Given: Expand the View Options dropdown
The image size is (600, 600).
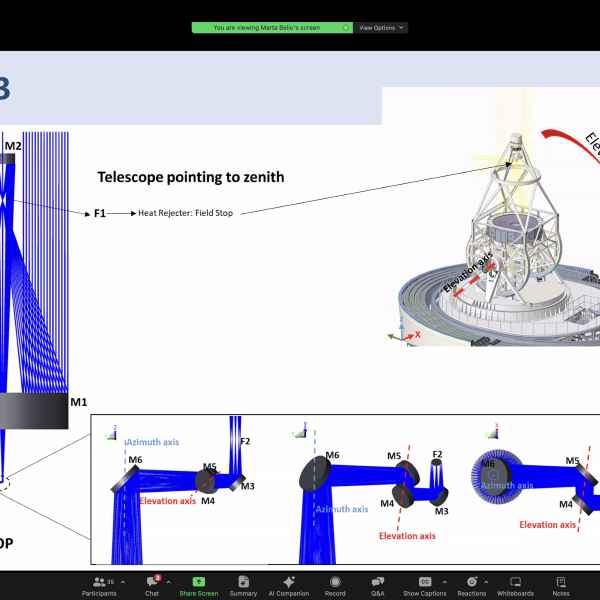Looking at the screenshot, I should [x=381, y=28].
